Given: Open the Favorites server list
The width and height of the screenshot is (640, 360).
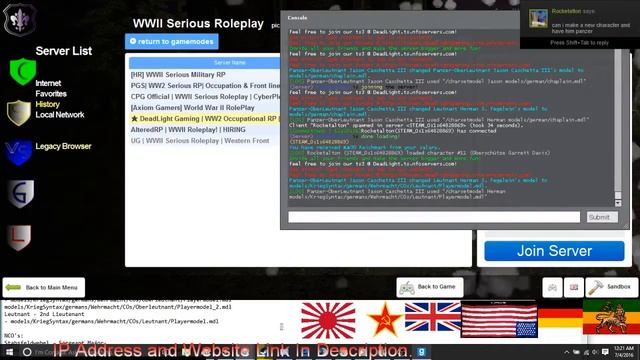Looking at the screenshot, I should click(51, 94).
